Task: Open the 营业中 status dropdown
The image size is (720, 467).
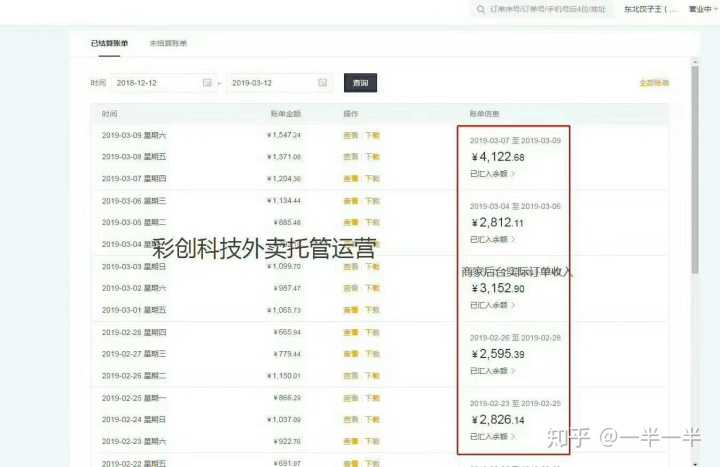Action: [x=703, y=9]
